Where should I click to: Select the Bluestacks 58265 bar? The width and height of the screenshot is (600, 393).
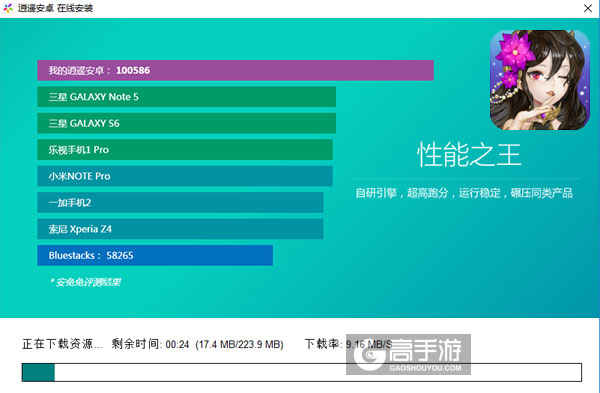[155, 255]
